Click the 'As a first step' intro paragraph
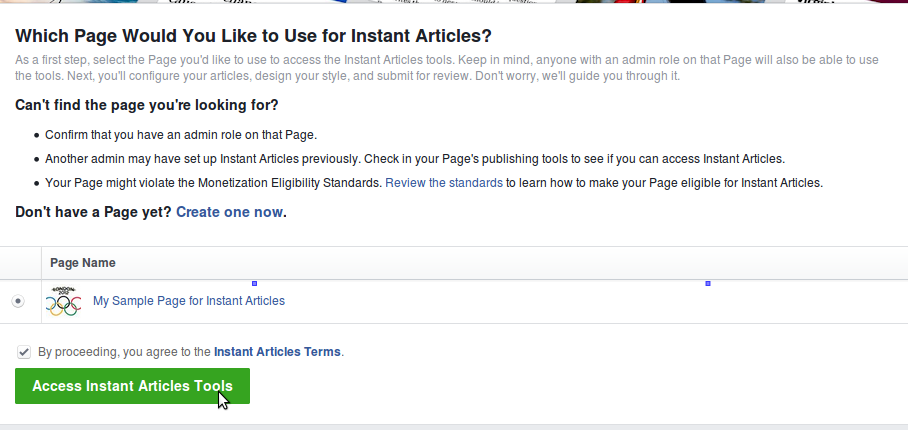Viewport: 908px width, 430px height. coord(446,68)
